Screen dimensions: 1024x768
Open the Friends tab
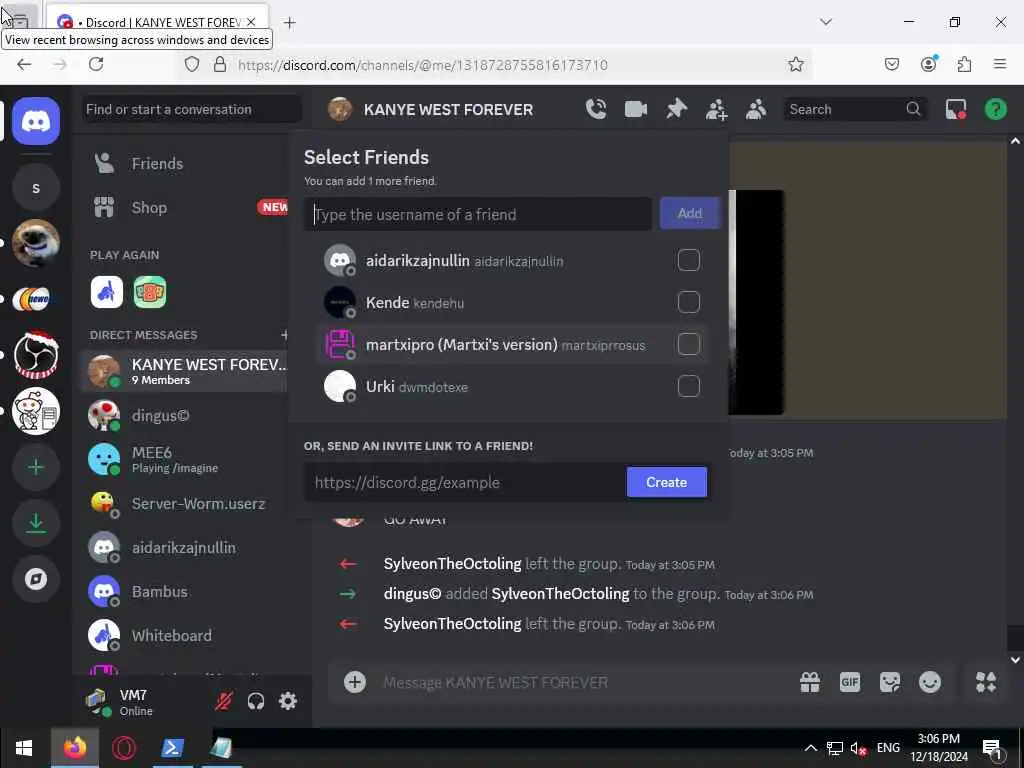pyautogui.click(x=184, y=164)
